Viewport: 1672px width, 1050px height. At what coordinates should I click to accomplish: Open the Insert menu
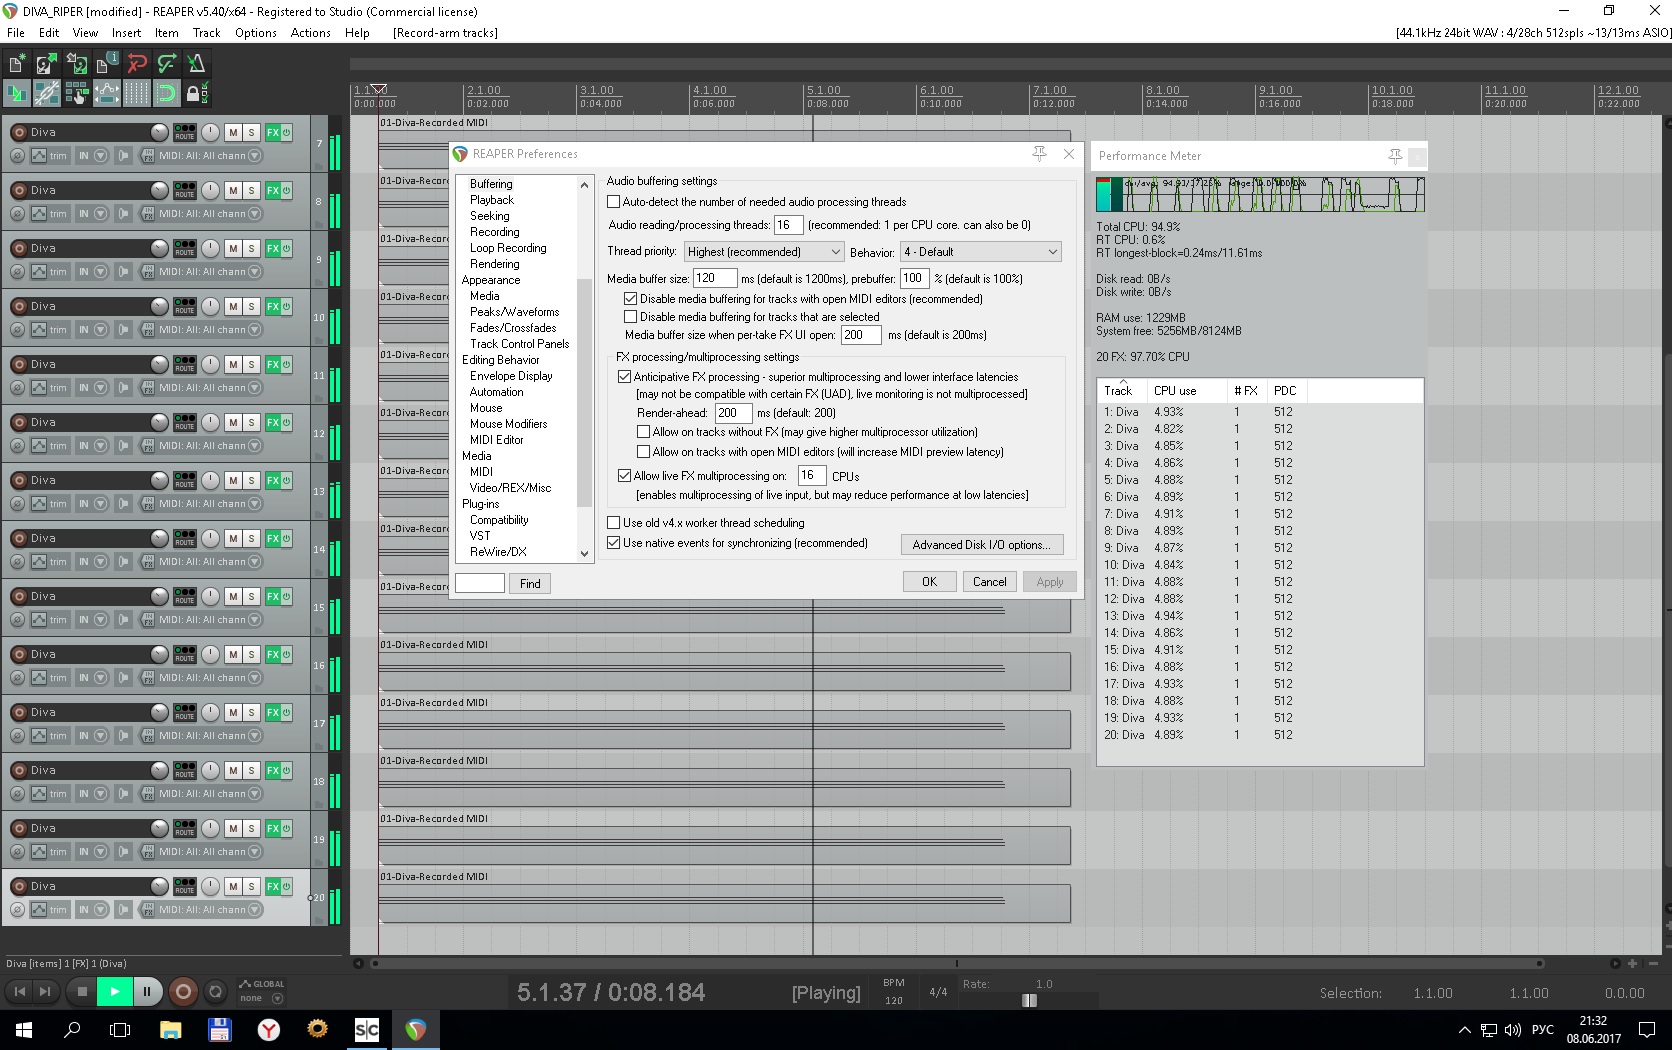click(126, 33)
